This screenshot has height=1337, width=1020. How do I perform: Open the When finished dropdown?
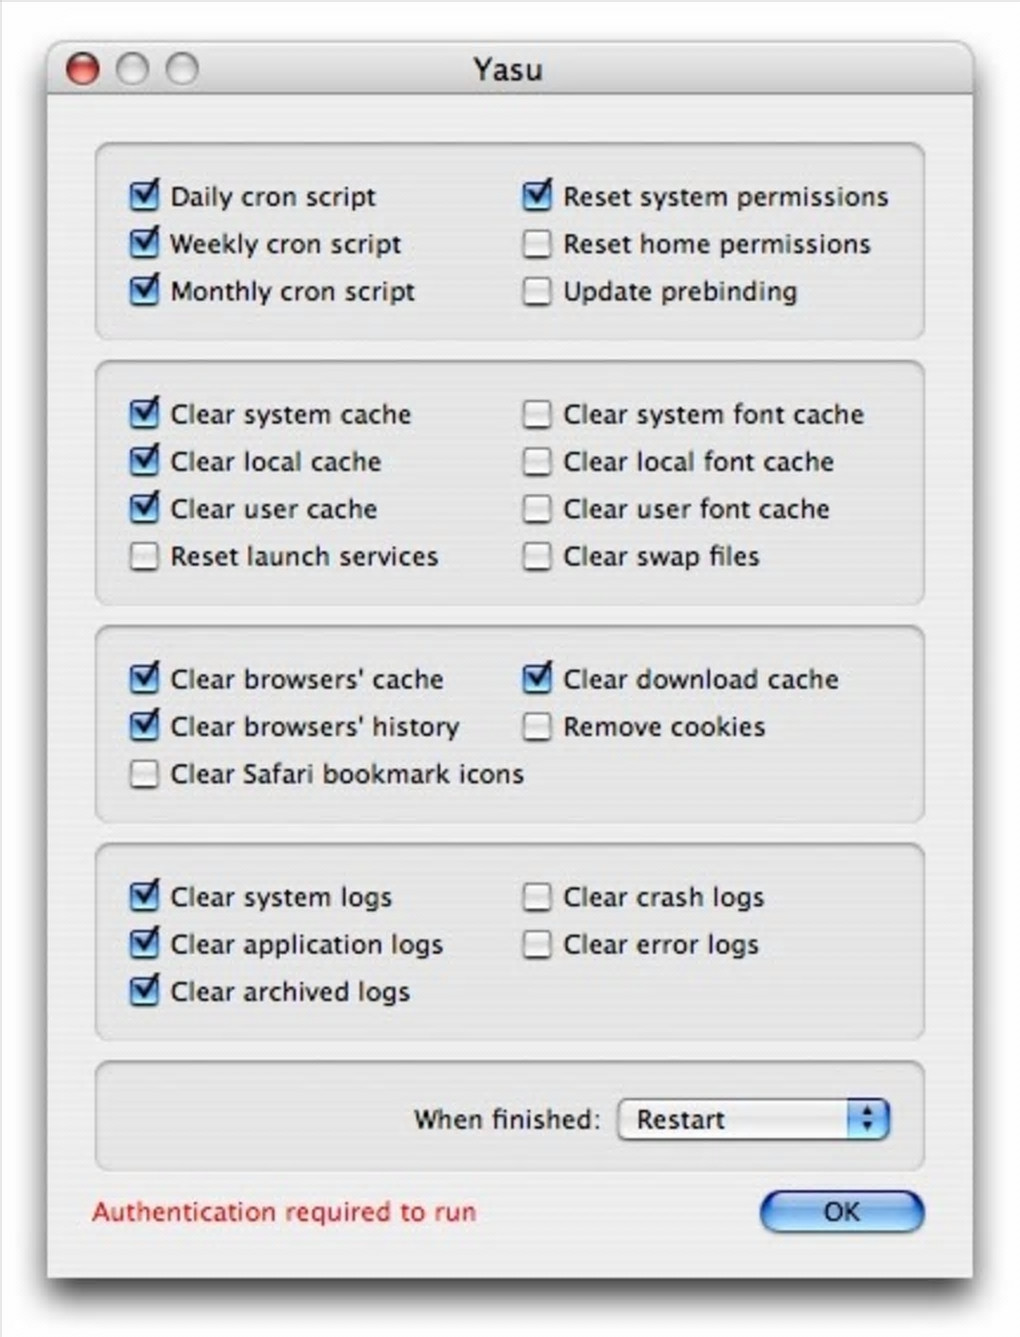(x=753, y=1119)
